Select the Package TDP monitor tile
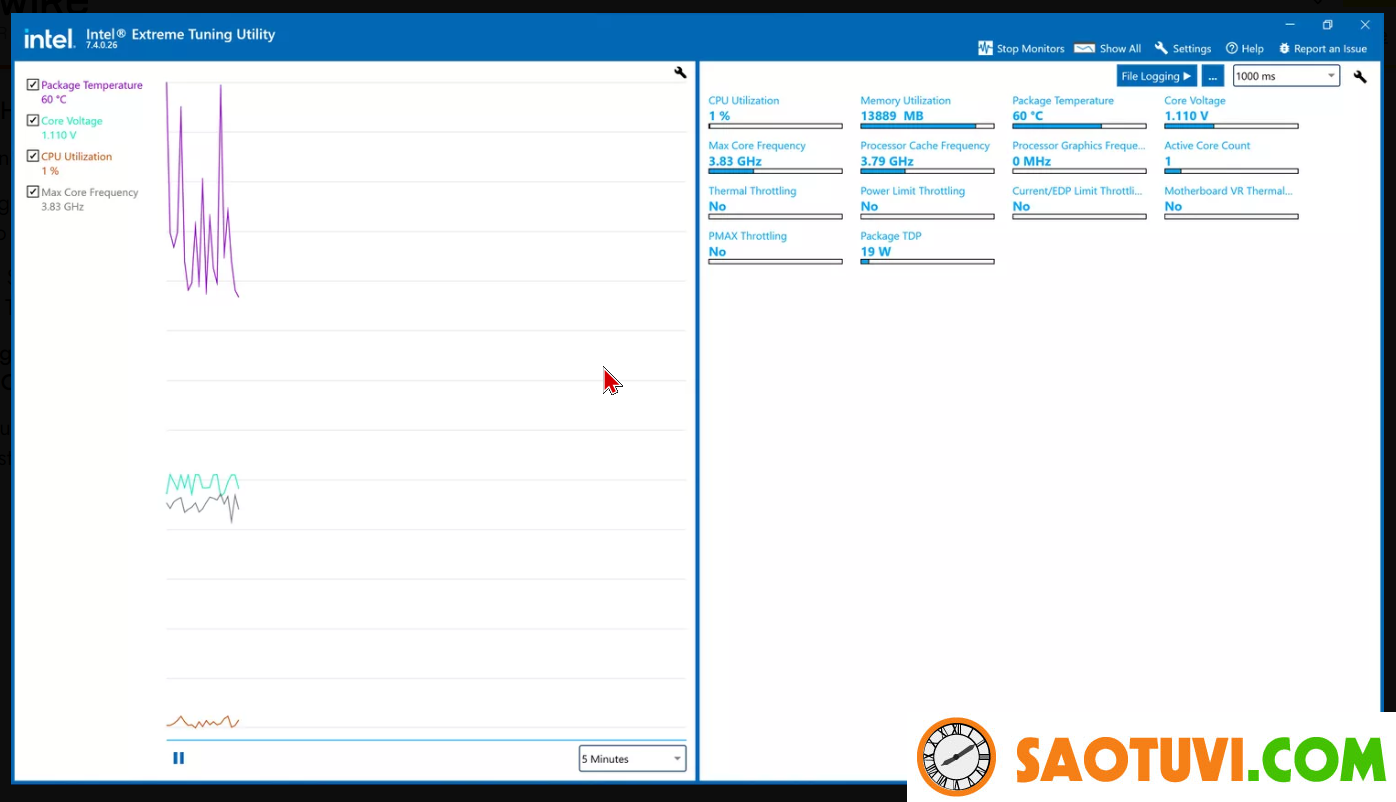The height and width of the screenshot is (802, 1396). 927,248
